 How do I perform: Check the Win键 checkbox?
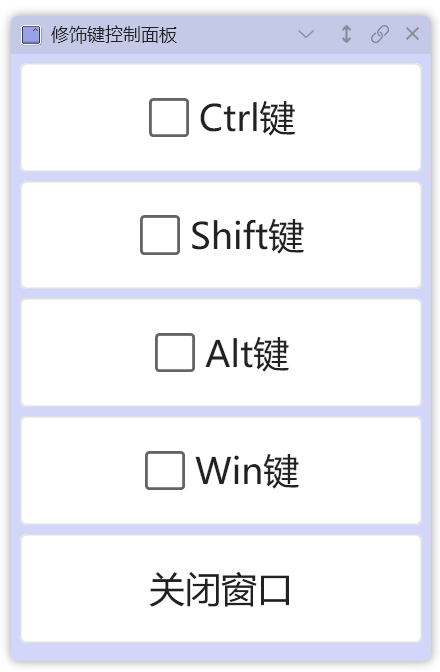pyautogui.click(x=165, y=470)
